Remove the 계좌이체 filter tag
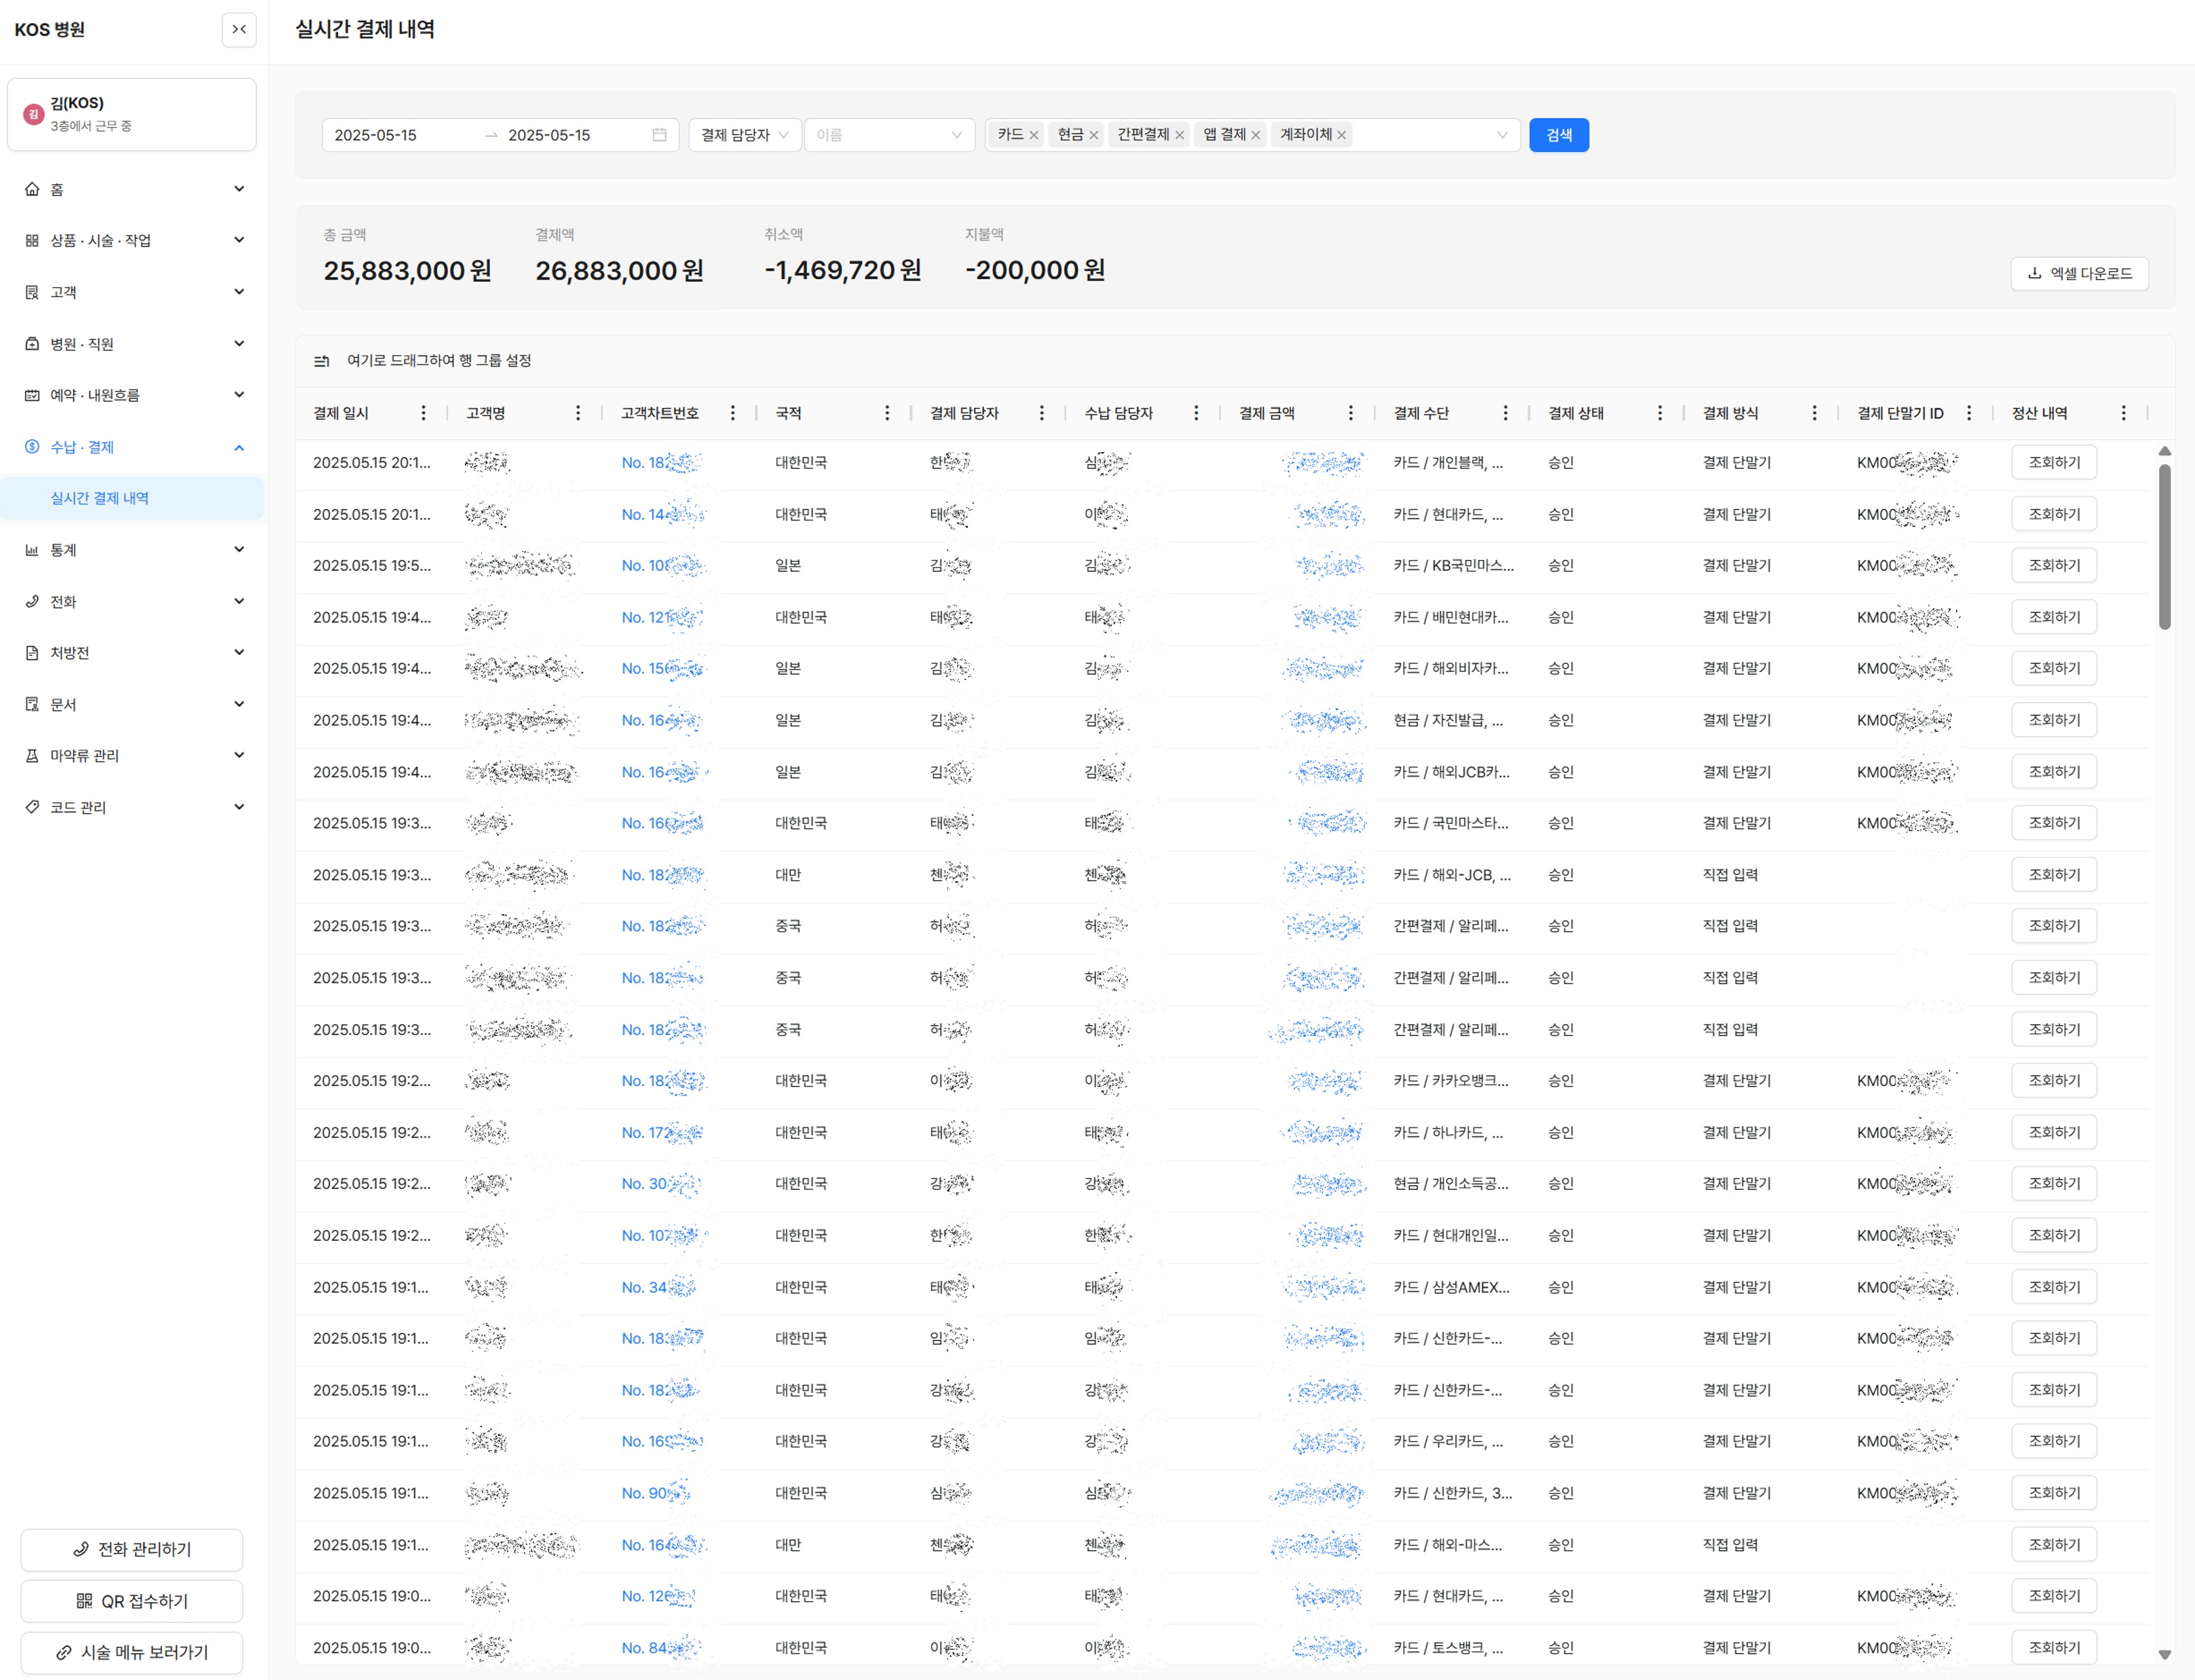Viewport: 2195px width, 1680px height. click(x=1342, y=135)
